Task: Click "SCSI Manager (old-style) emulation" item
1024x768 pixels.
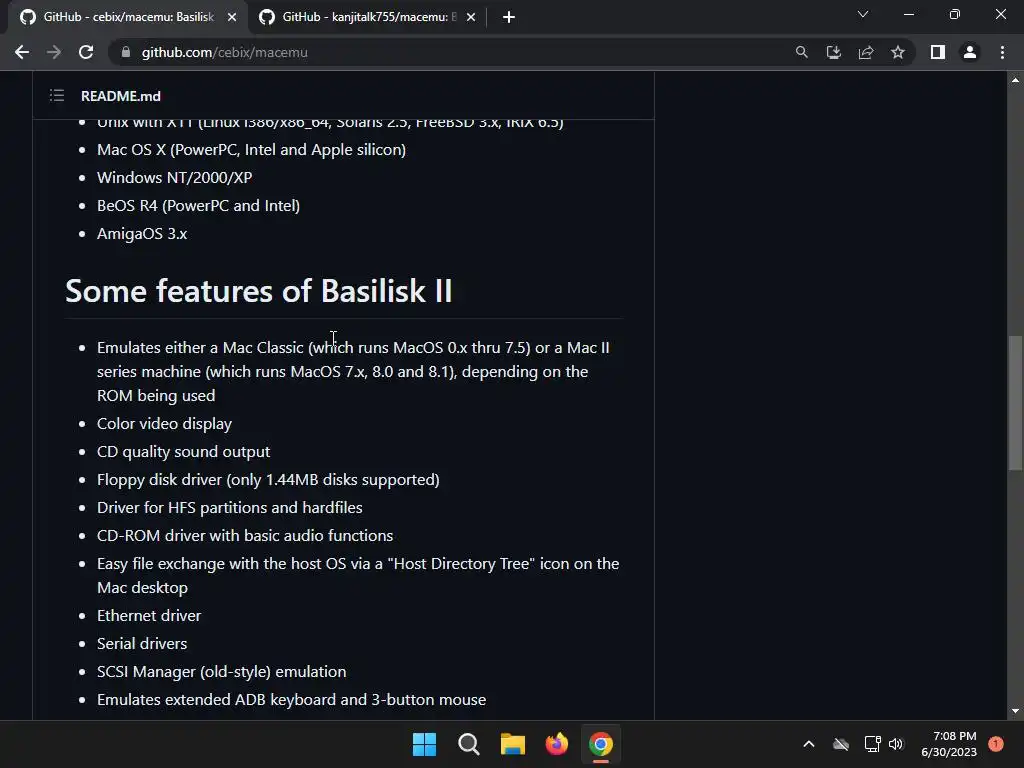Action: (x=221, y=672)
